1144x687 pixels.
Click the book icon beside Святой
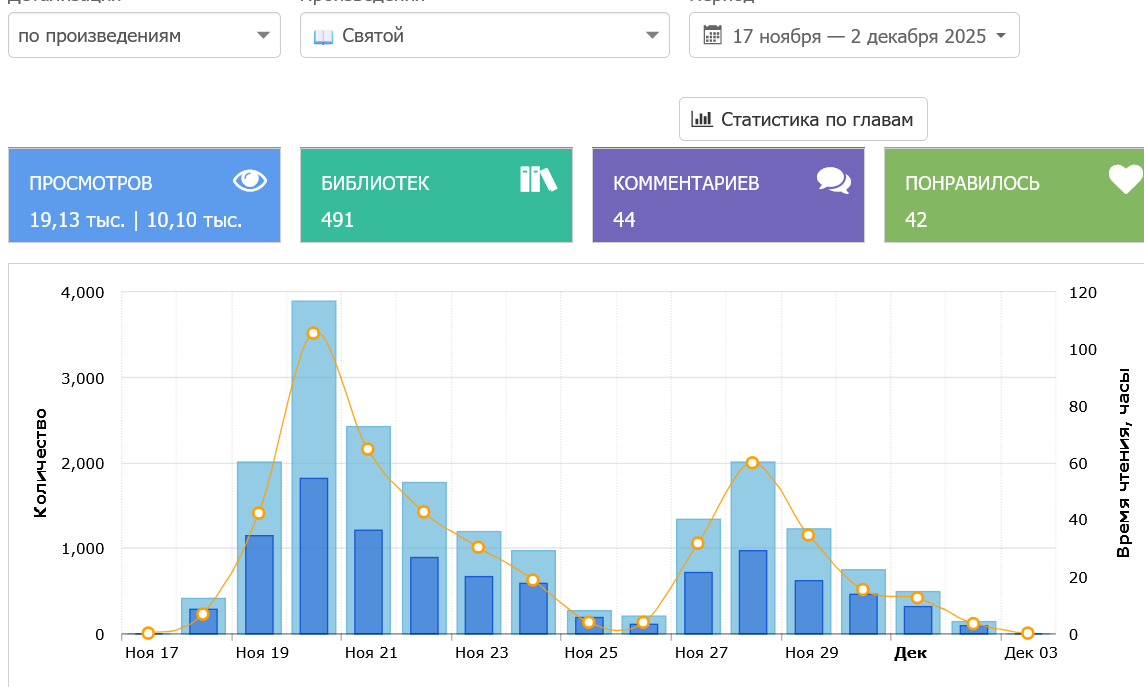point(323,36)
